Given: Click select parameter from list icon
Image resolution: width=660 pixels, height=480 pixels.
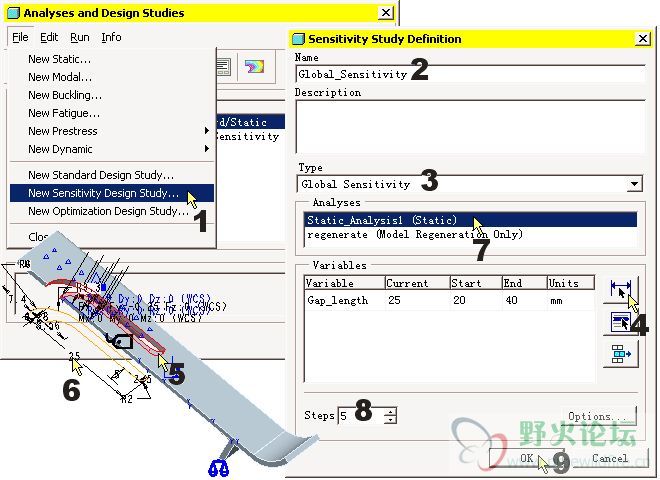Looking at the screenshot, I should [x=621, y=323].
